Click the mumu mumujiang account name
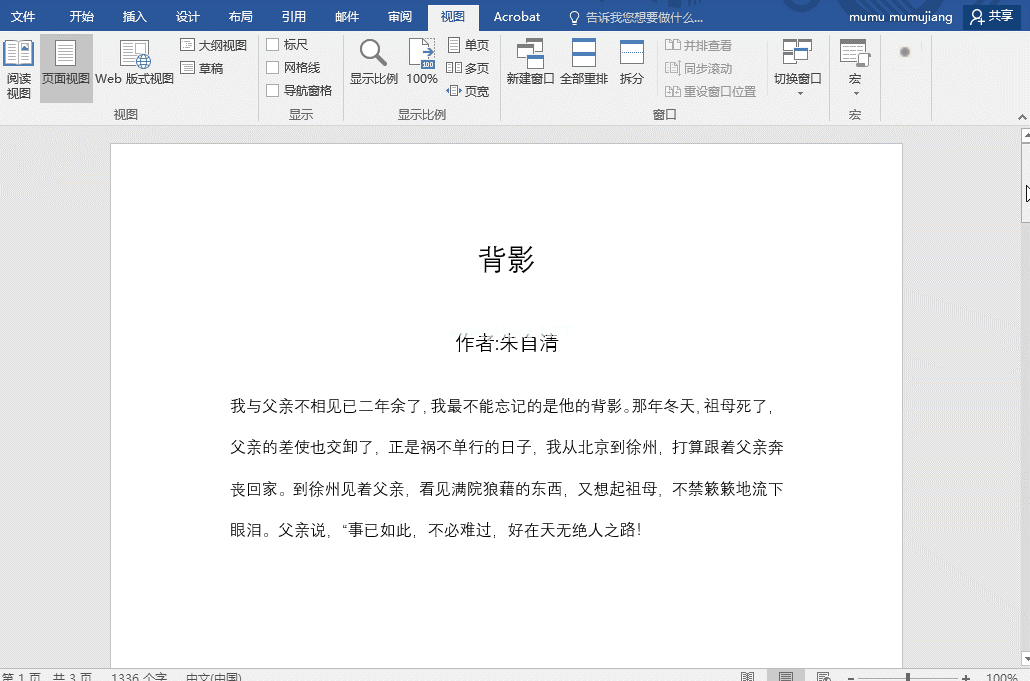1030x681 pixels. (x=901, y=17)
